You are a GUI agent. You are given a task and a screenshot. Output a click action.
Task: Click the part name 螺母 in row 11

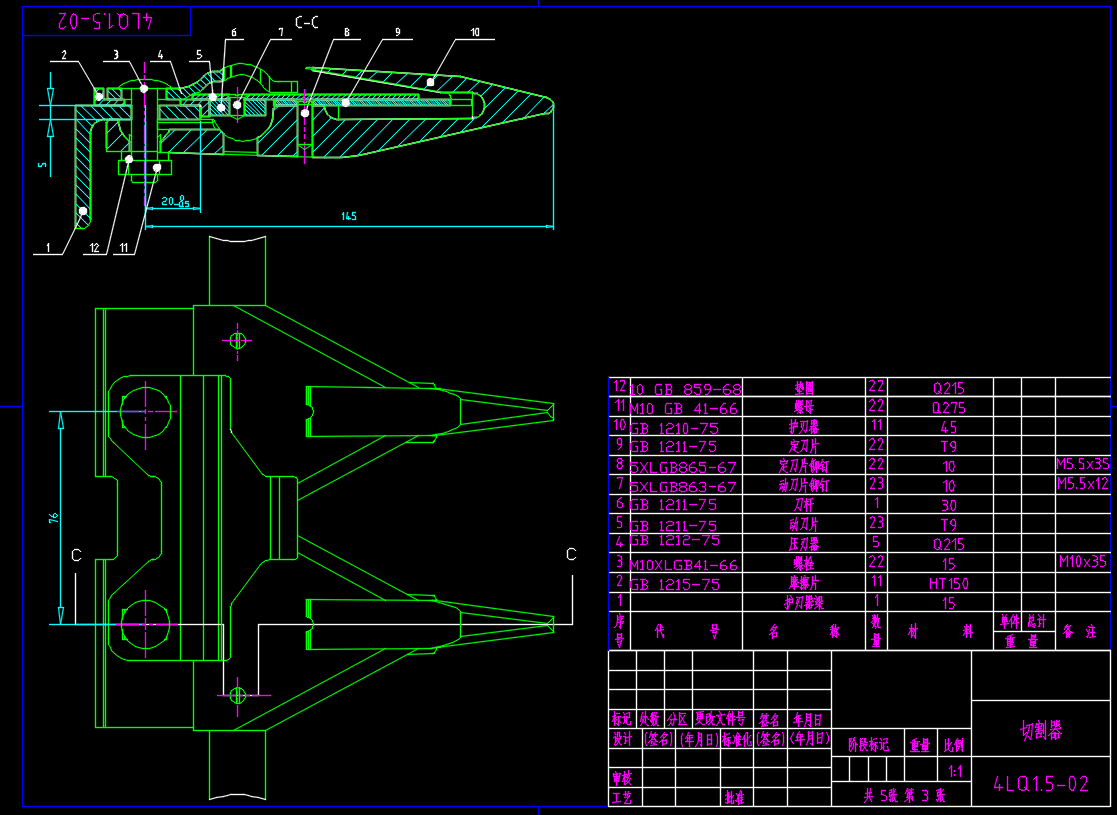click(804, 407)
